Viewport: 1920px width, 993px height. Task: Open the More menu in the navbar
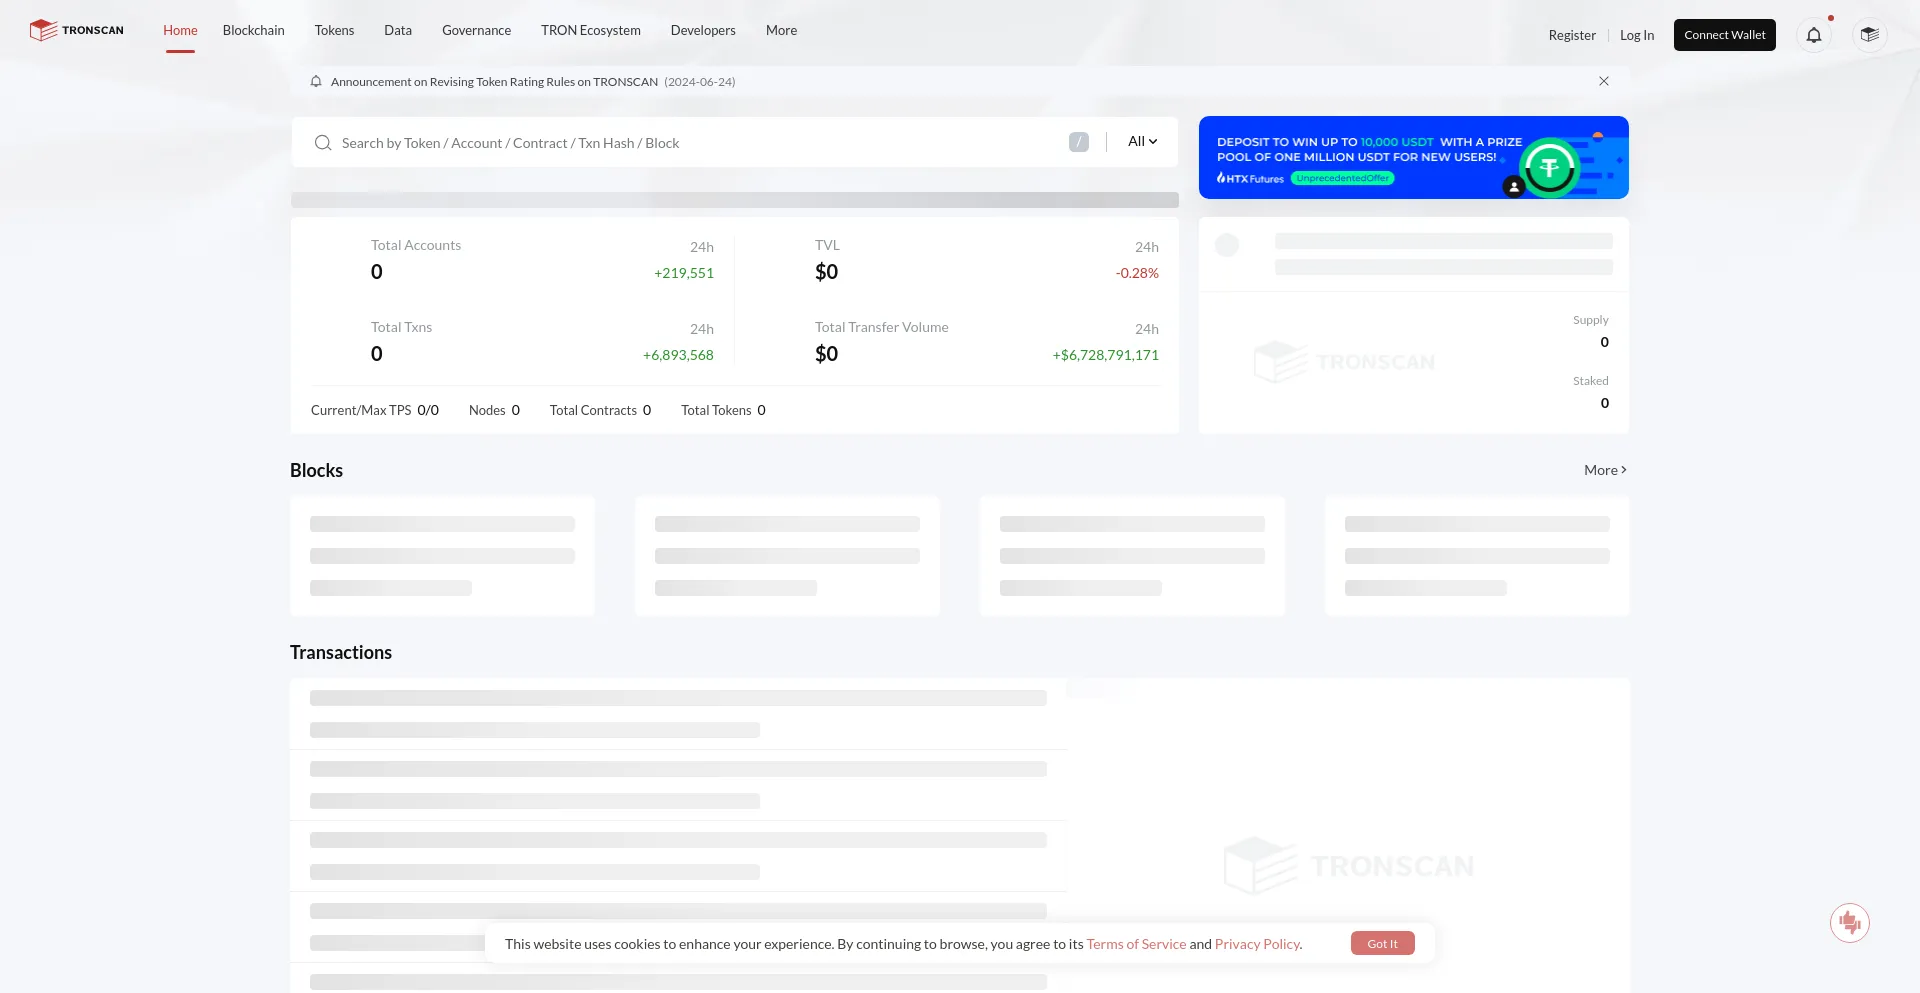781,30
